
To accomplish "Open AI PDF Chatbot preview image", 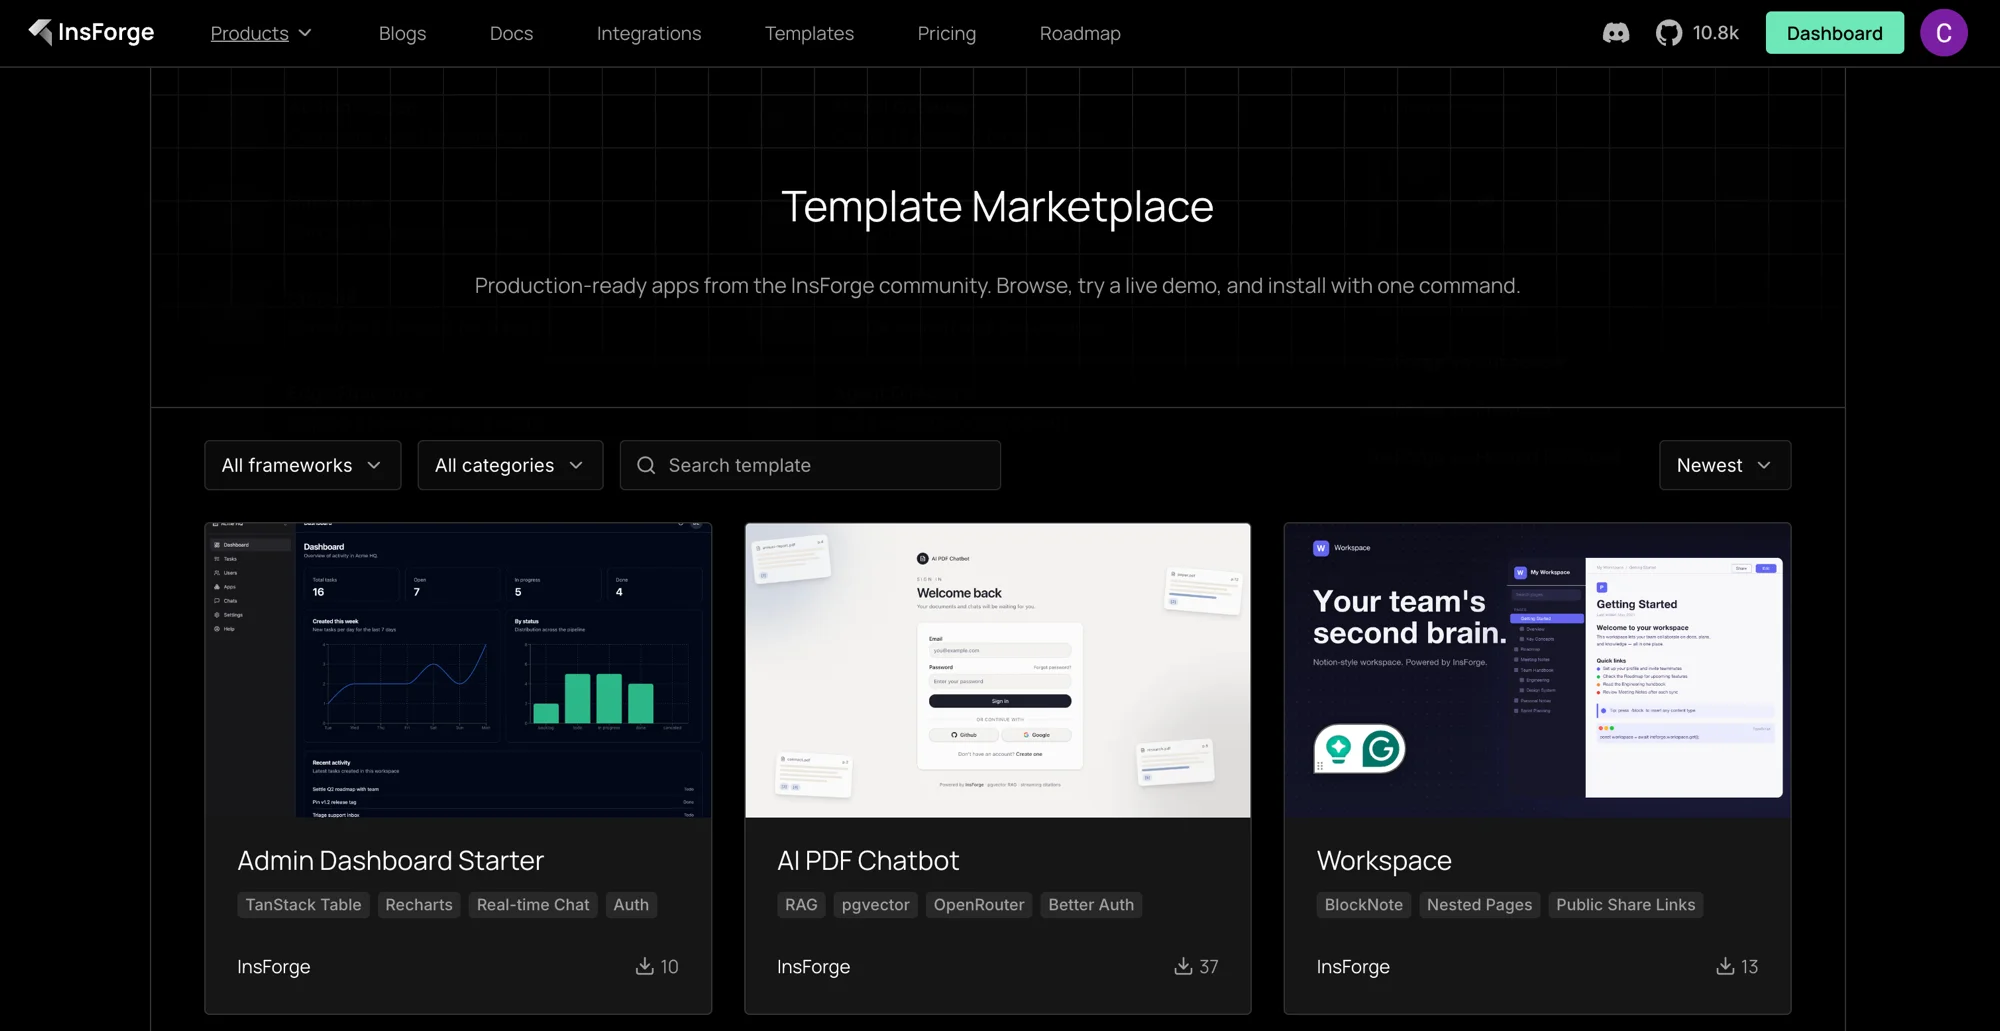I will [997, 670].
